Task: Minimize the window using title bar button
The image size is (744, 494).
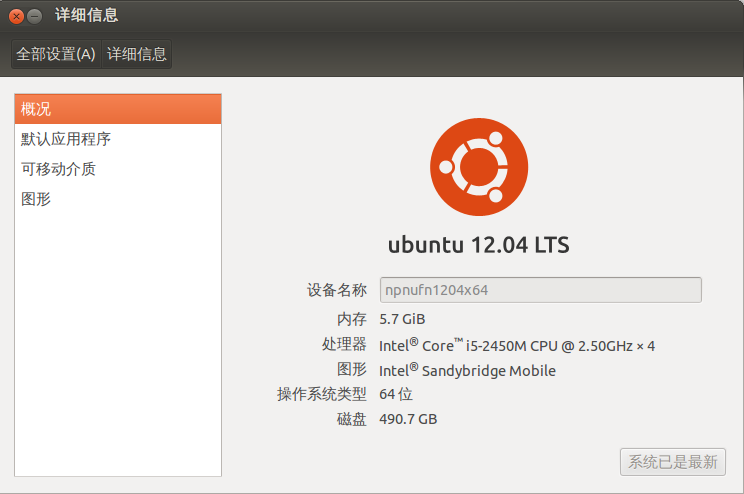Action: point(34,17)
